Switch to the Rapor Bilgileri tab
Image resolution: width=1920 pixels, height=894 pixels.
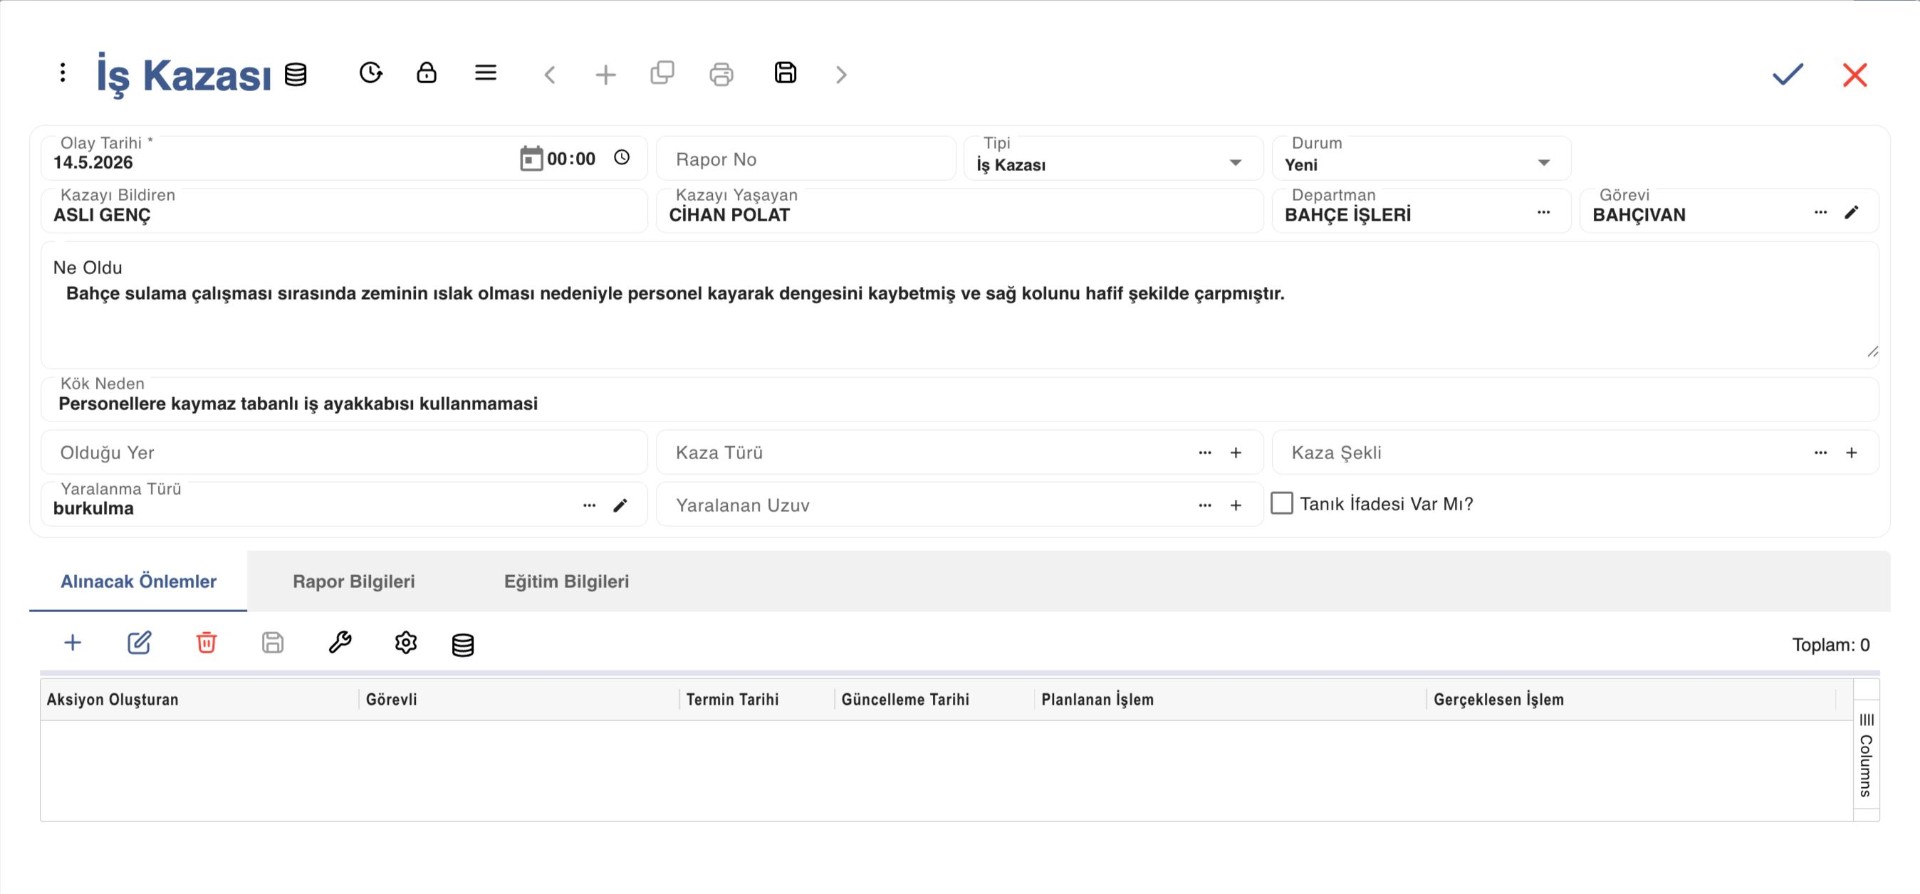tap(354, 581)
